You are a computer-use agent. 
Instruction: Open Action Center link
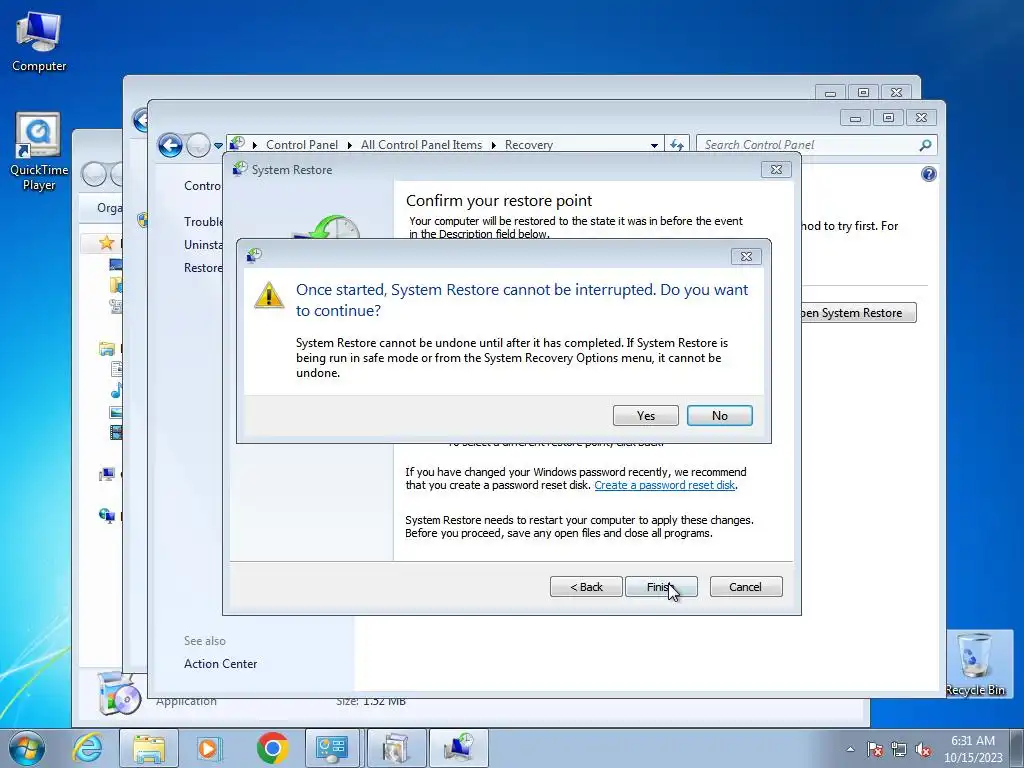point(220,664)
